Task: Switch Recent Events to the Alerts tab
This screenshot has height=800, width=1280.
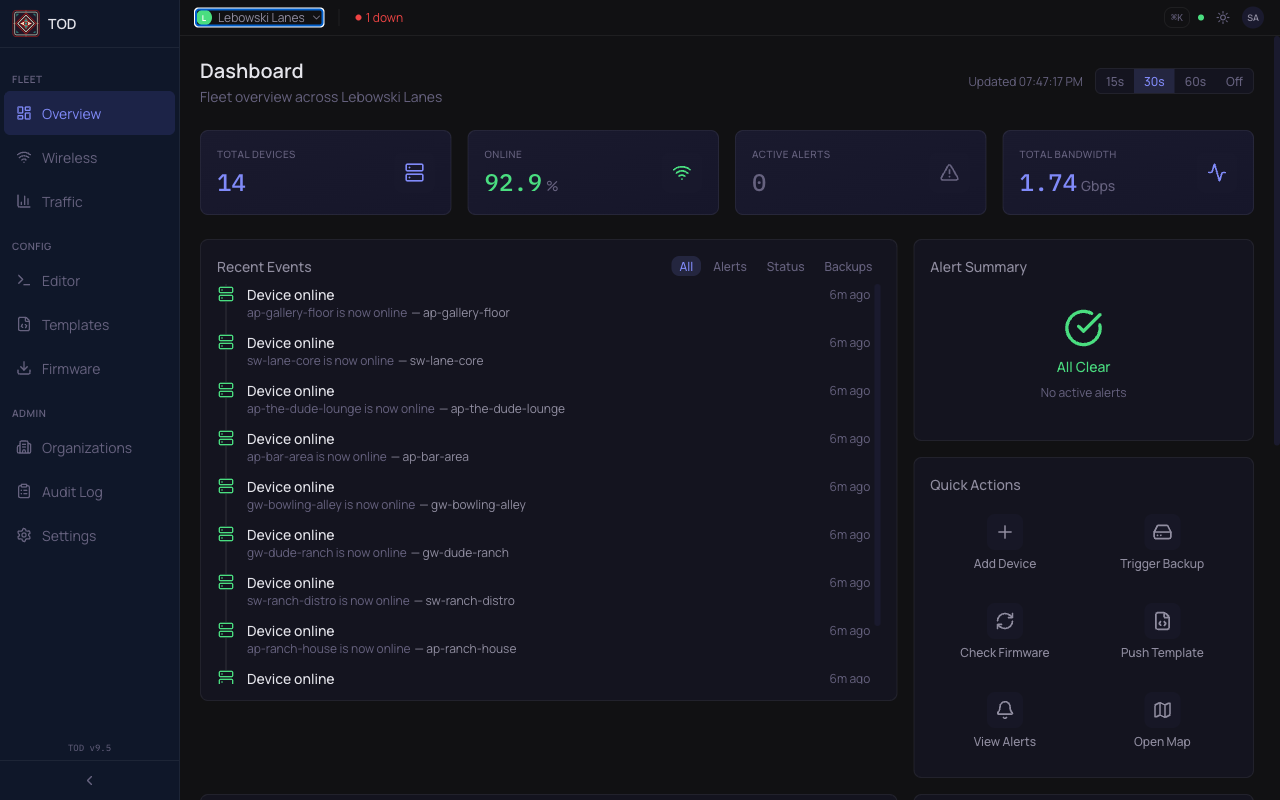Action: (x=729, y=266)
